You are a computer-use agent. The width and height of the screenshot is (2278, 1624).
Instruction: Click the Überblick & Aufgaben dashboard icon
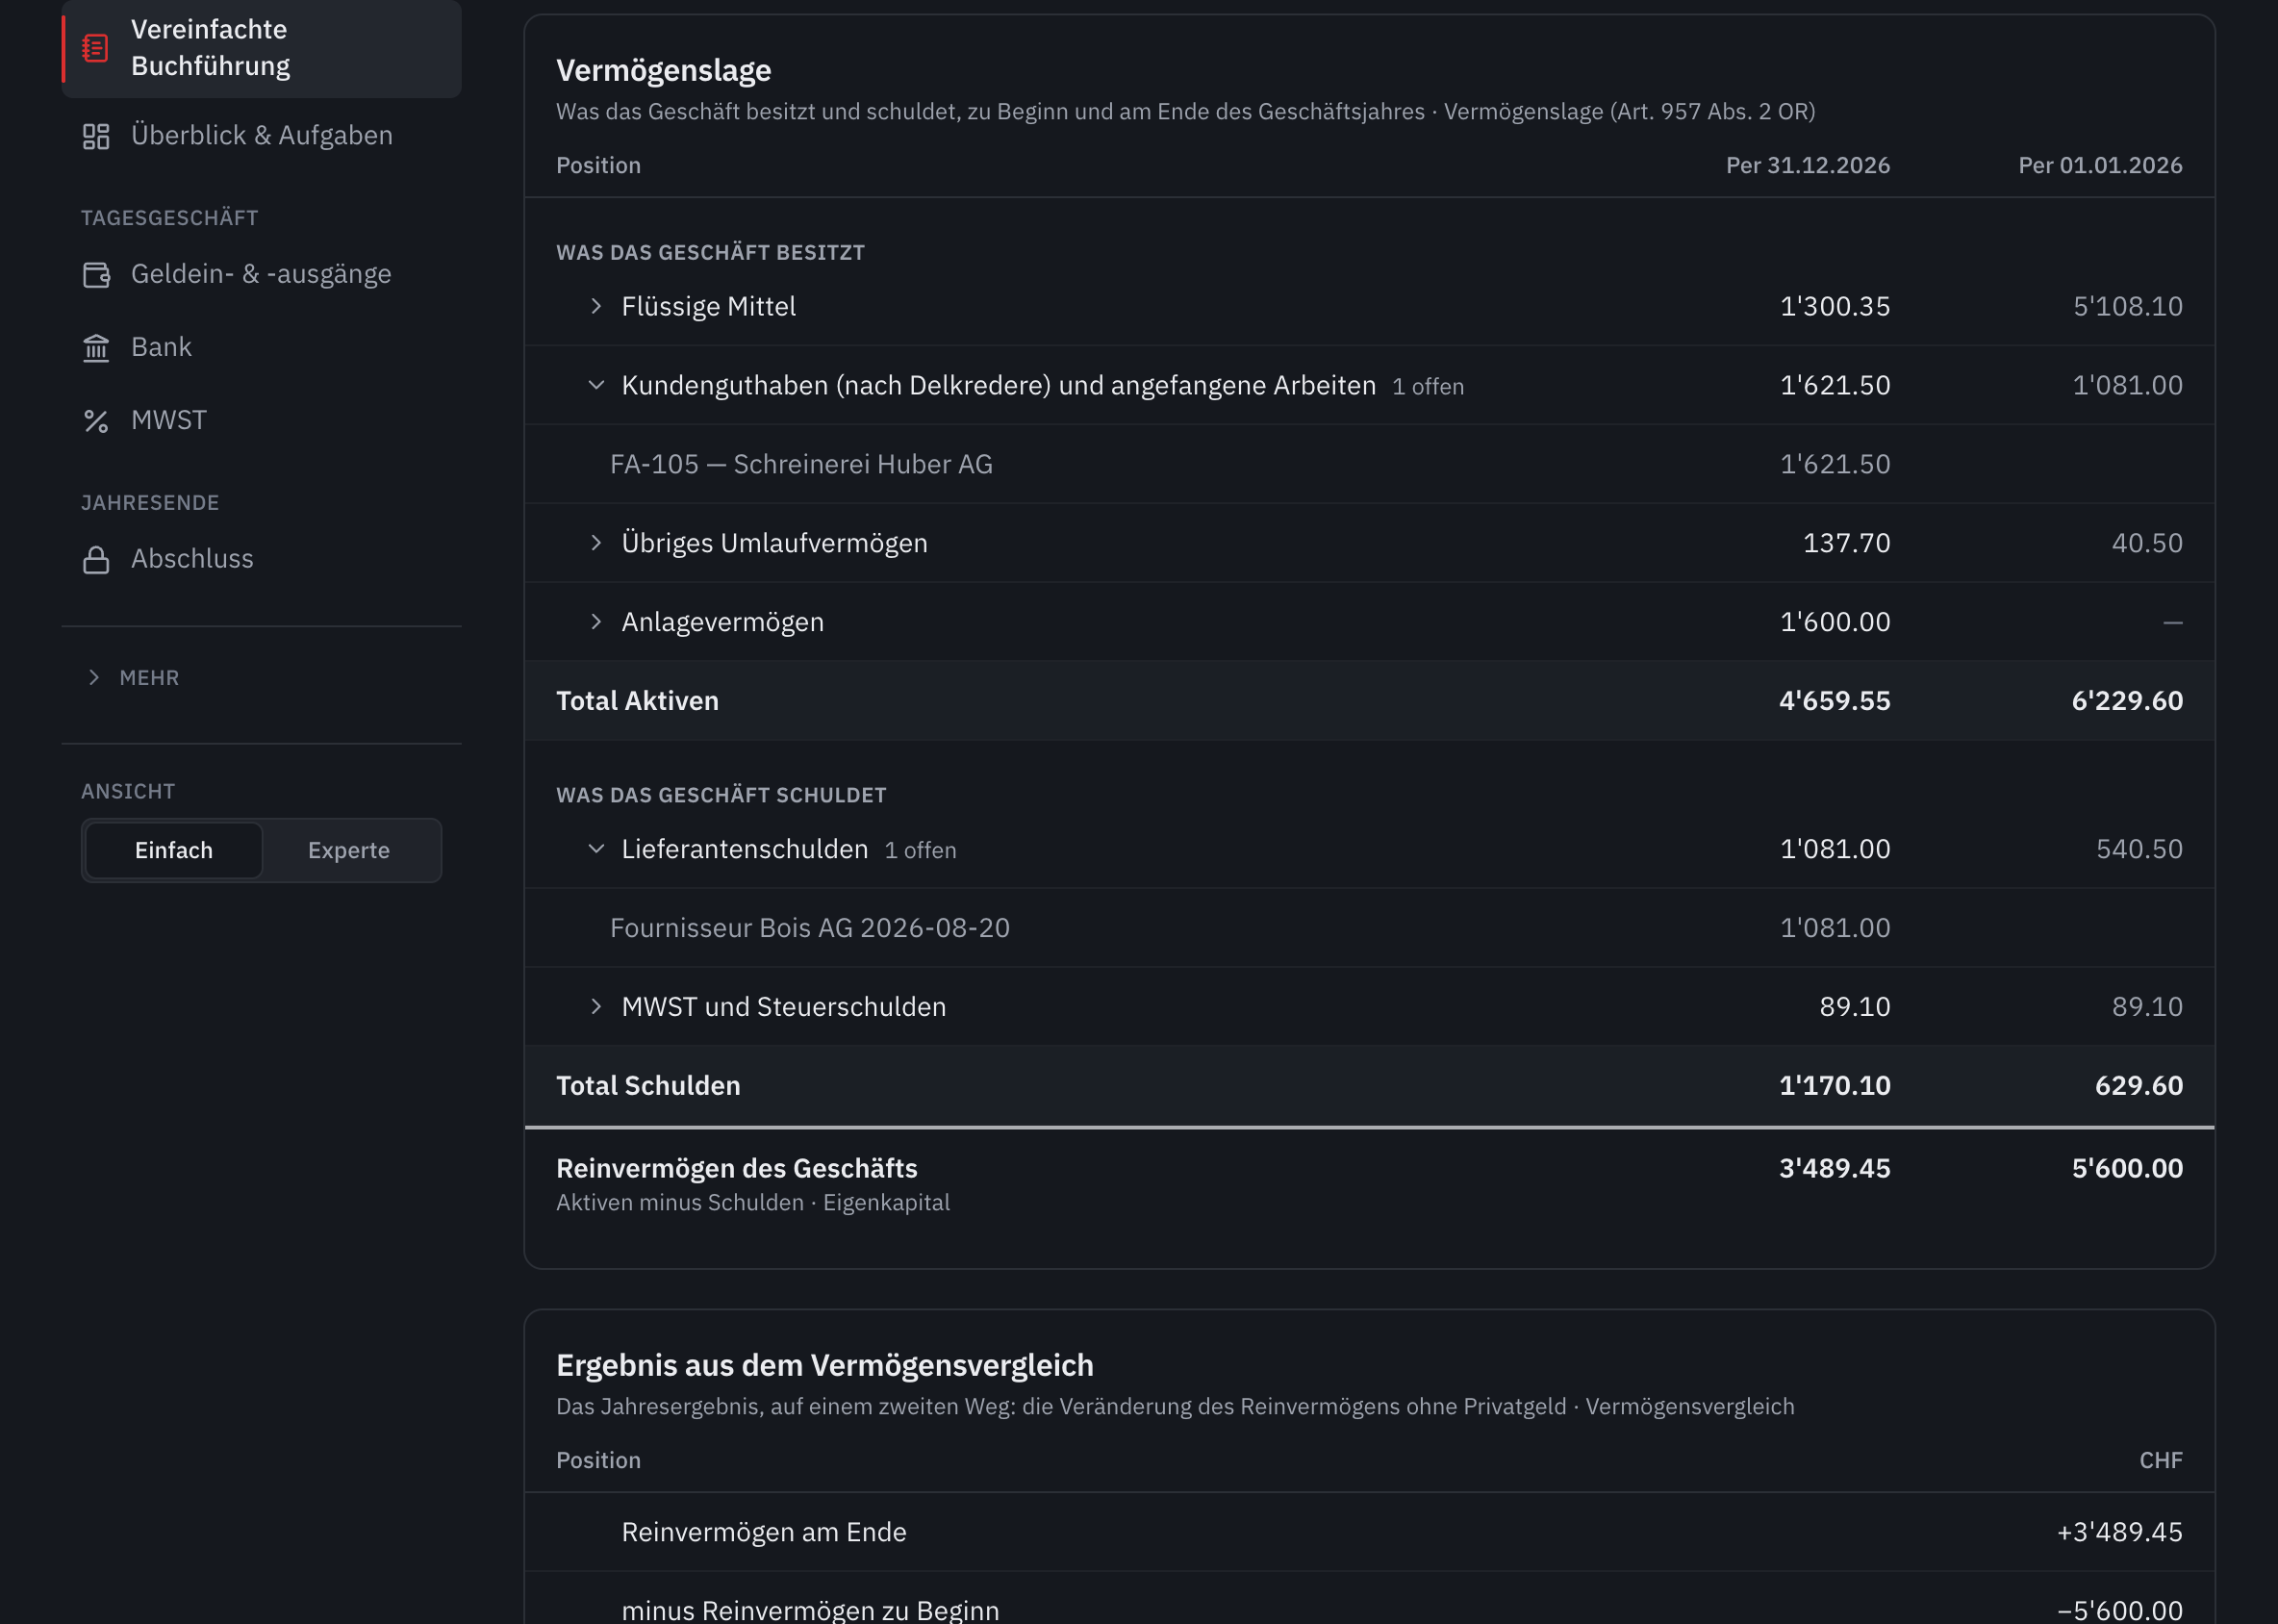click(x=96, y=136)
